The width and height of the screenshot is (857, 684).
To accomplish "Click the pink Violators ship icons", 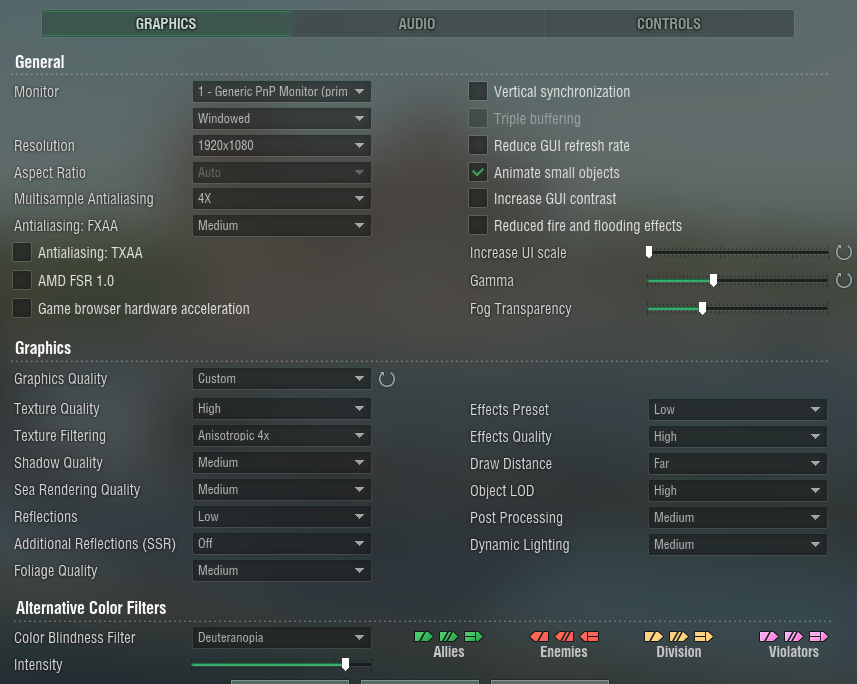I will click(x=794, y=636).
